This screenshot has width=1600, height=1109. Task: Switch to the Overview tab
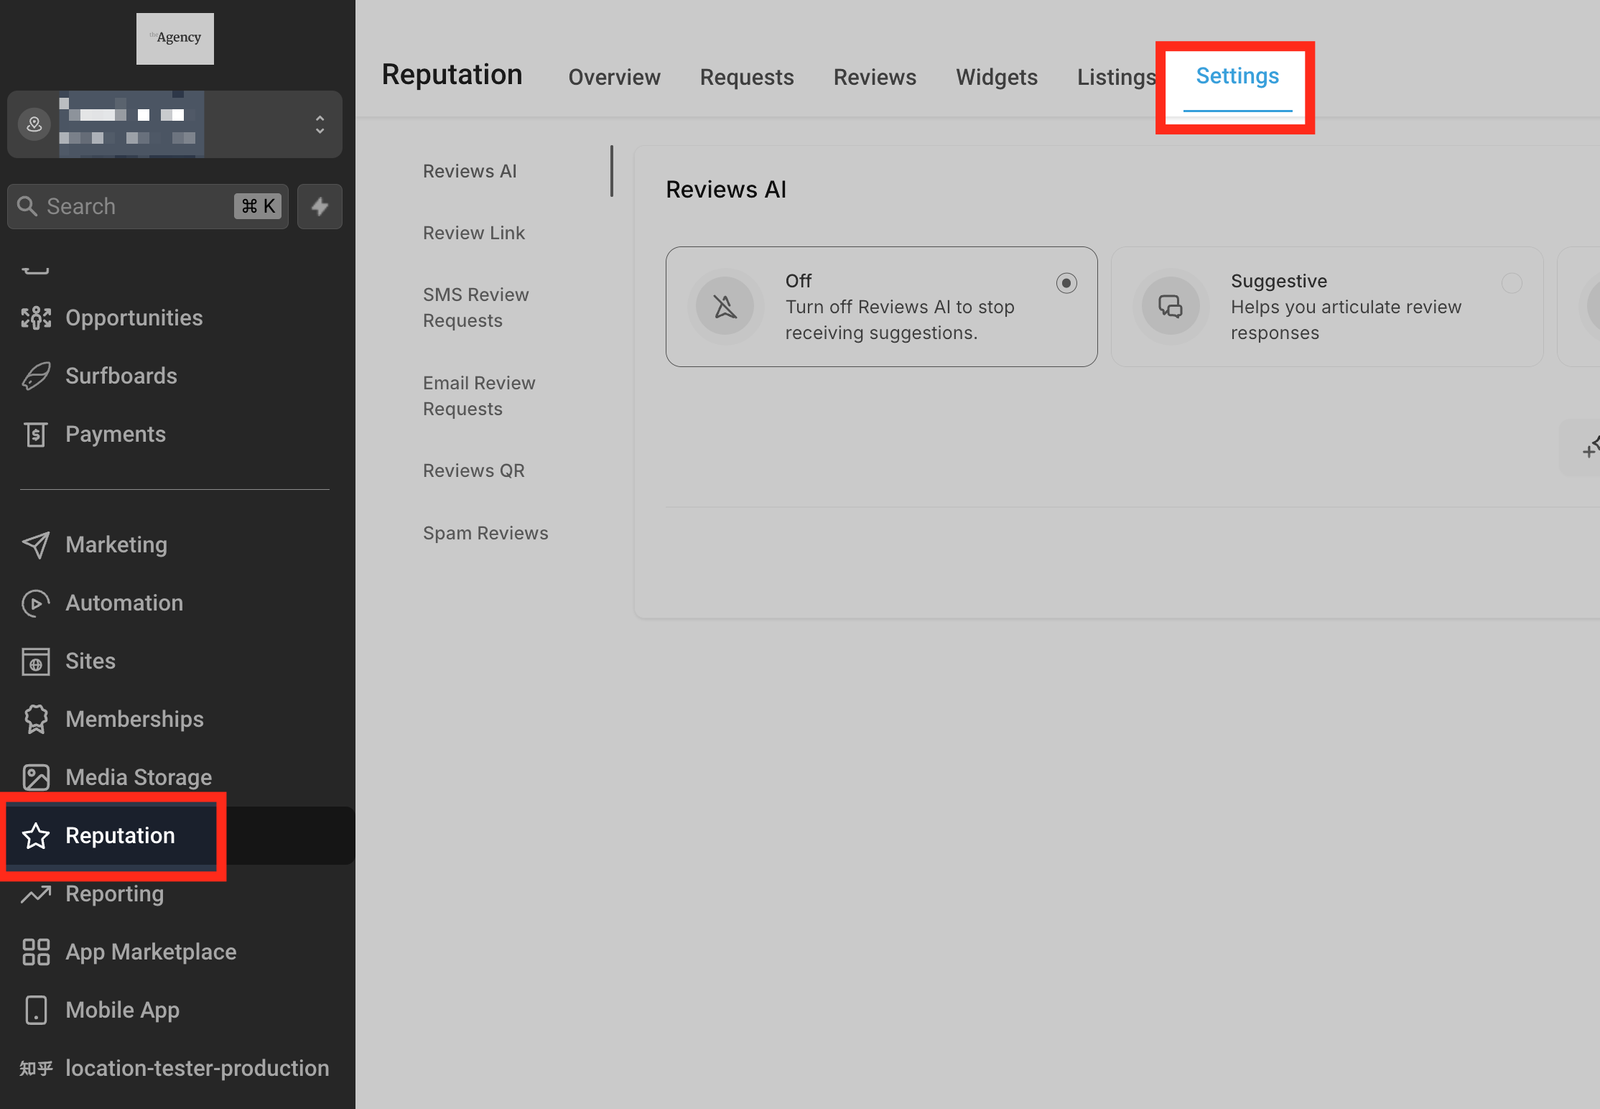tap(614, 77)
